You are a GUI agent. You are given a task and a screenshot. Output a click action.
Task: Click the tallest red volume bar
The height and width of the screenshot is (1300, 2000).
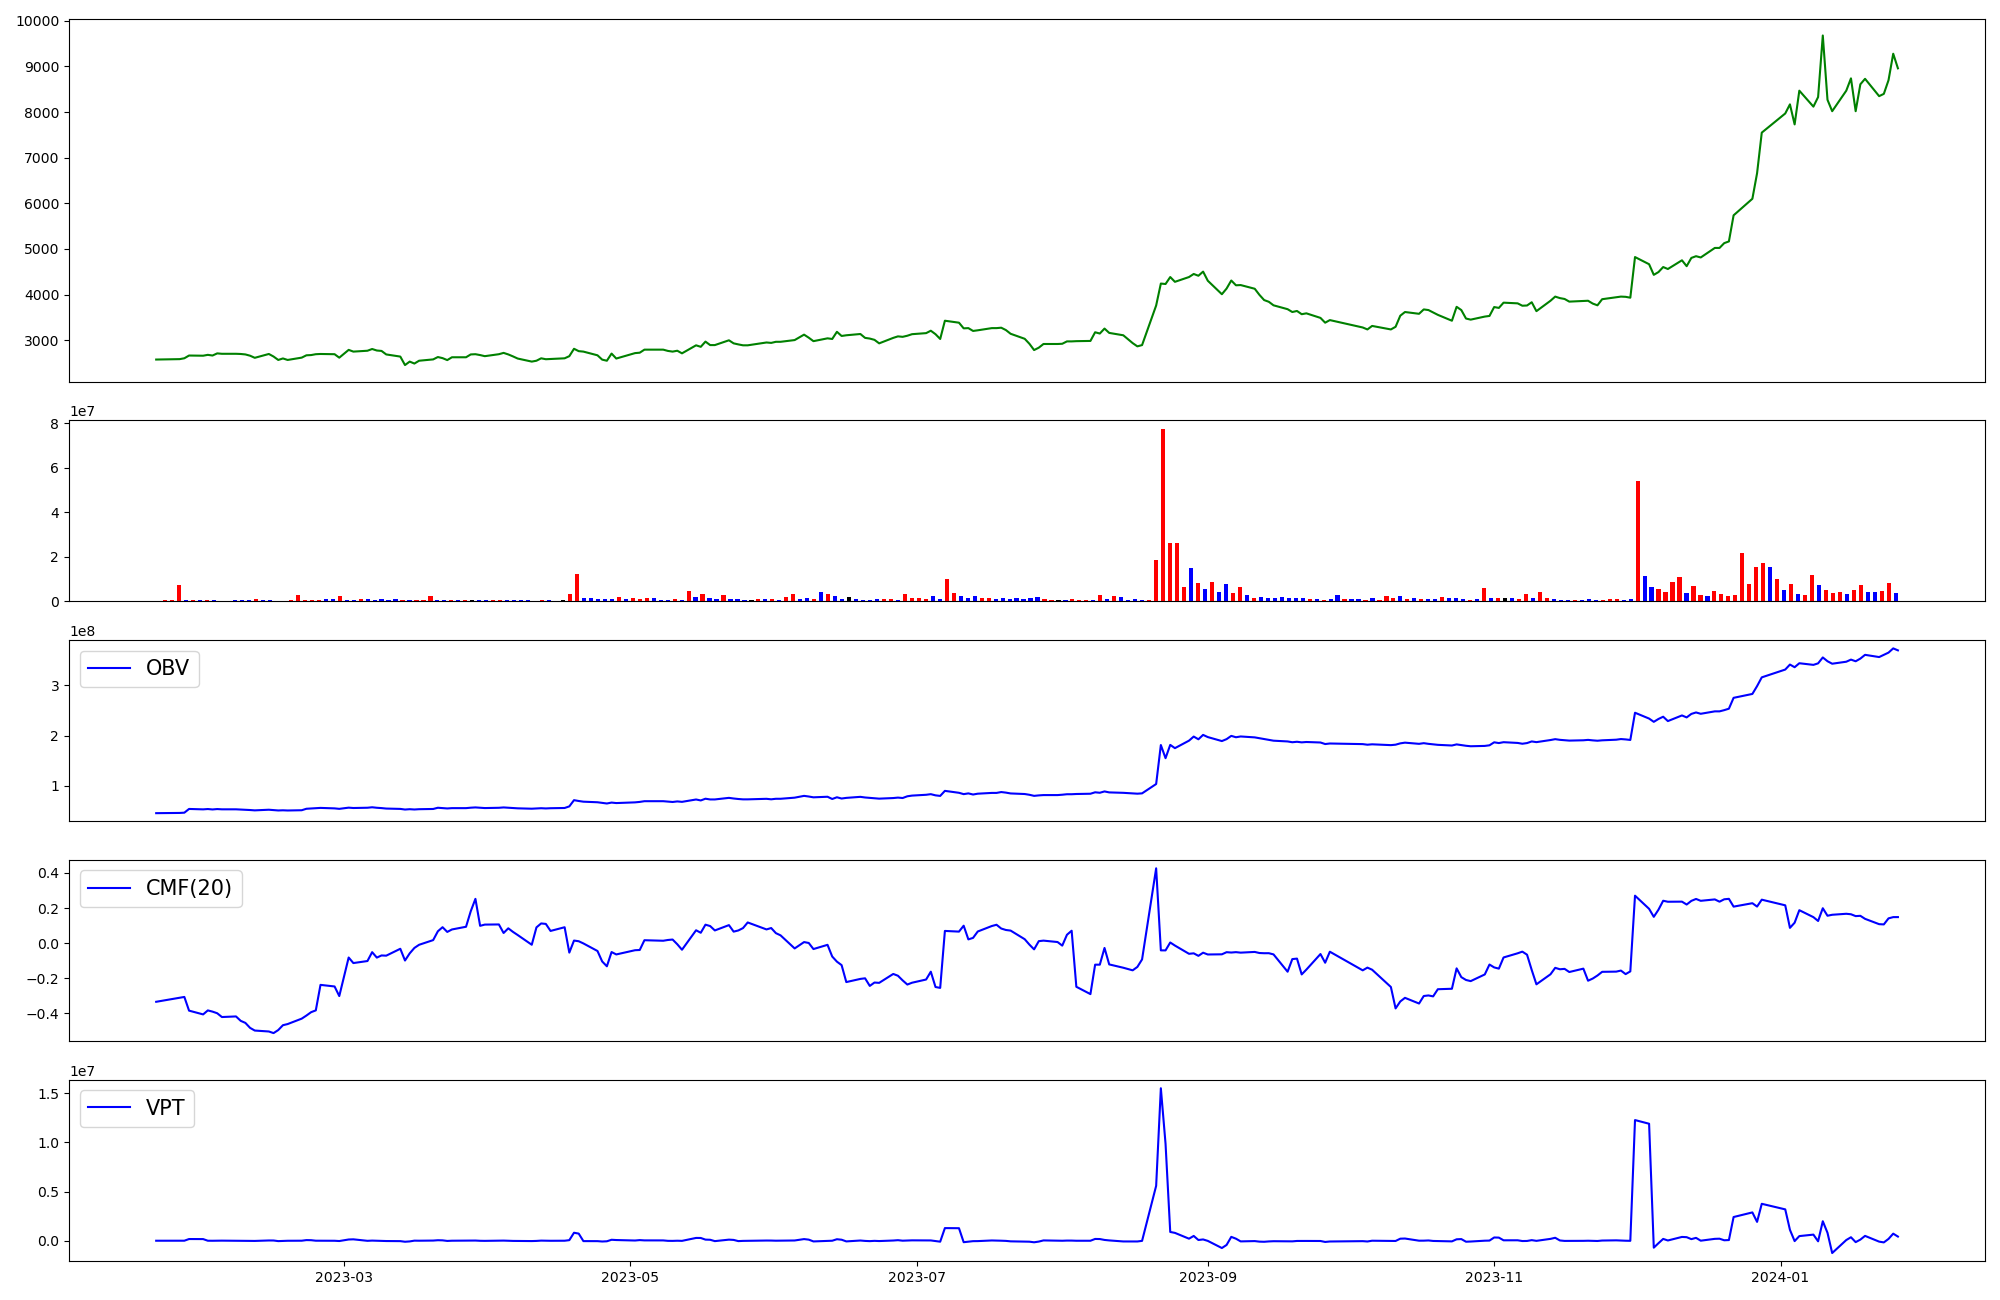[1163, 515]
